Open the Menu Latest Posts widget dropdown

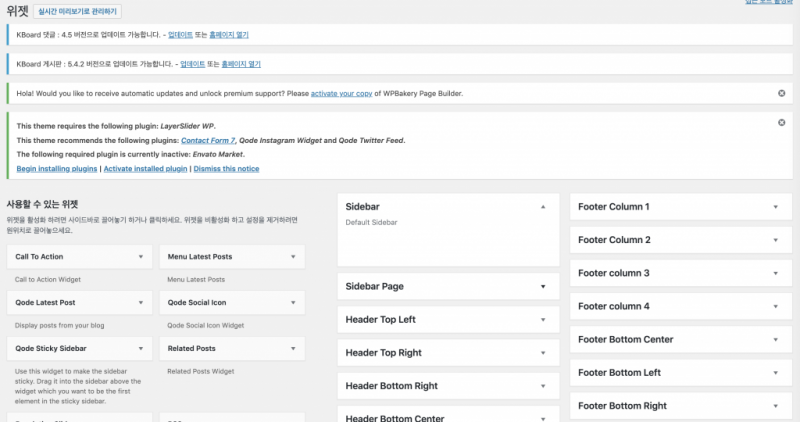pos(292,257)
